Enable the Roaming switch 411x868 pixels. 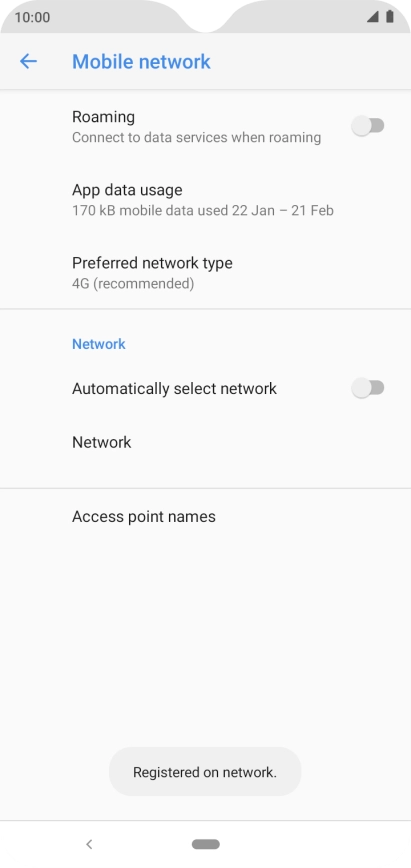coord(368,126)
